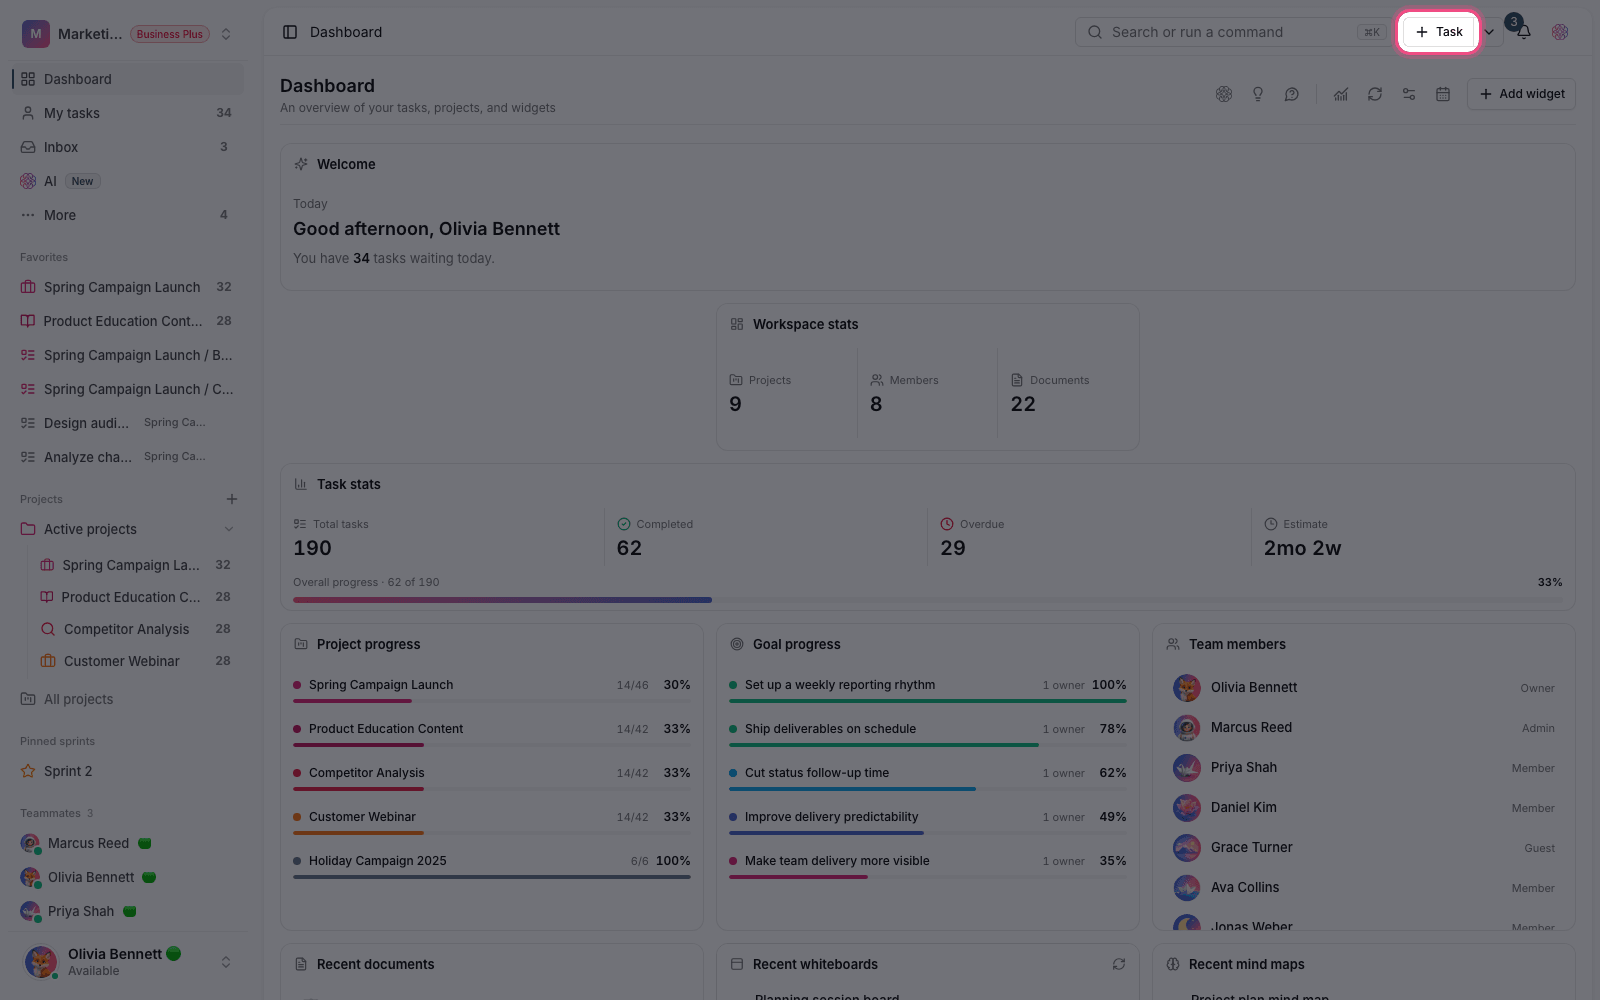Open the analytics chart icon in toolbar
This screenshot has height=1000, width=1600.
[x=1341, y=94]
